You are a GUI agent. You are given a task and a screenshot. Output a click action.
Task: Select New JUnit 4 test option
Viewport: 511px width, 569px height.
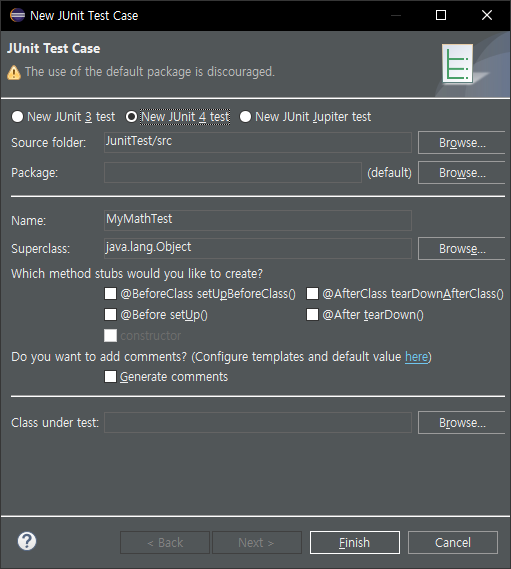click(178, 117)
